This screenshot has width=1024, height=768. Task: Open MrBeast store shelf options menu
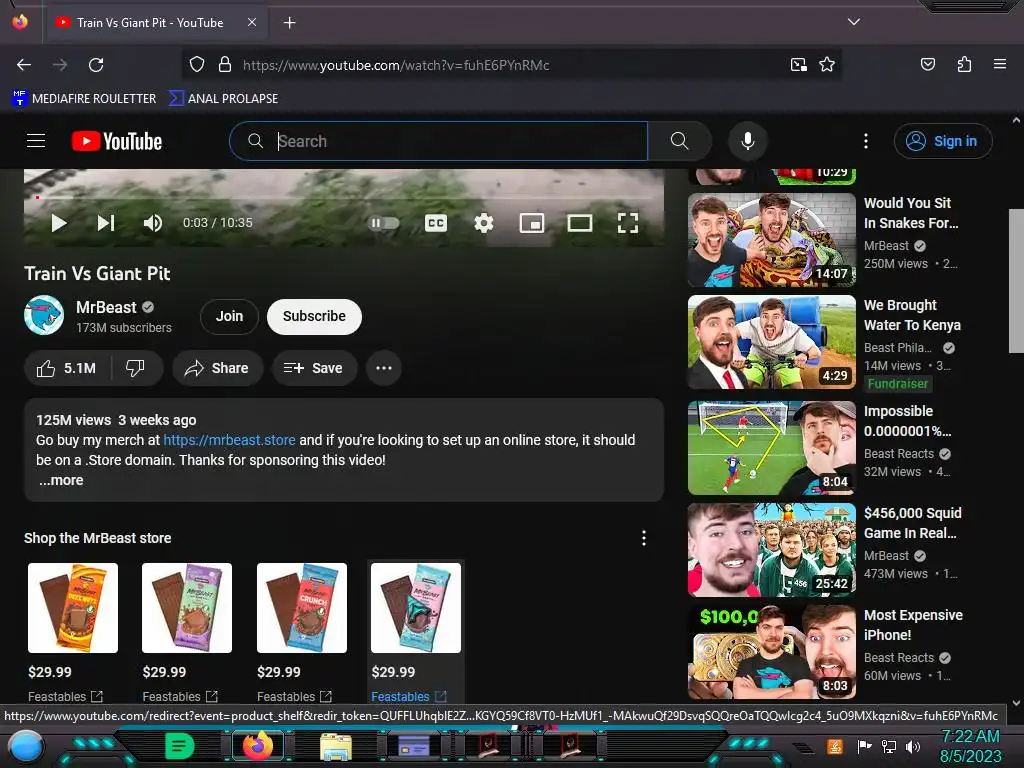[x=644, y=538]
